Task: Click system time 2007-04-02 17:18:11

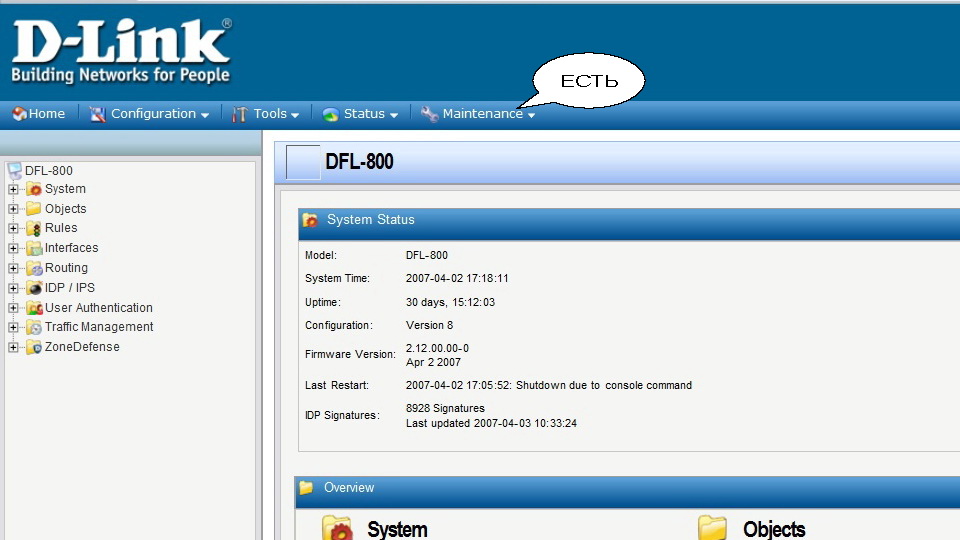Action: coord(457,279)
